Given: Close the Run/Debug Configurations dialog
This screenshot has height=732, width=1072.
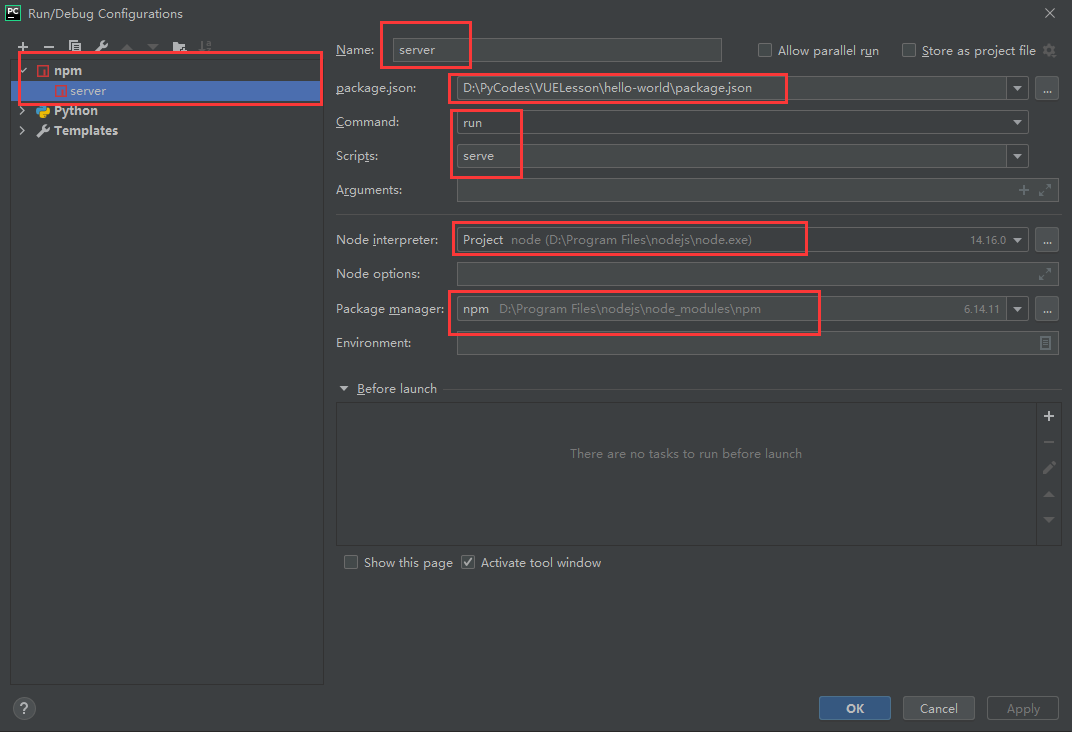Looking at the screenshot, I should [1050, 13].
